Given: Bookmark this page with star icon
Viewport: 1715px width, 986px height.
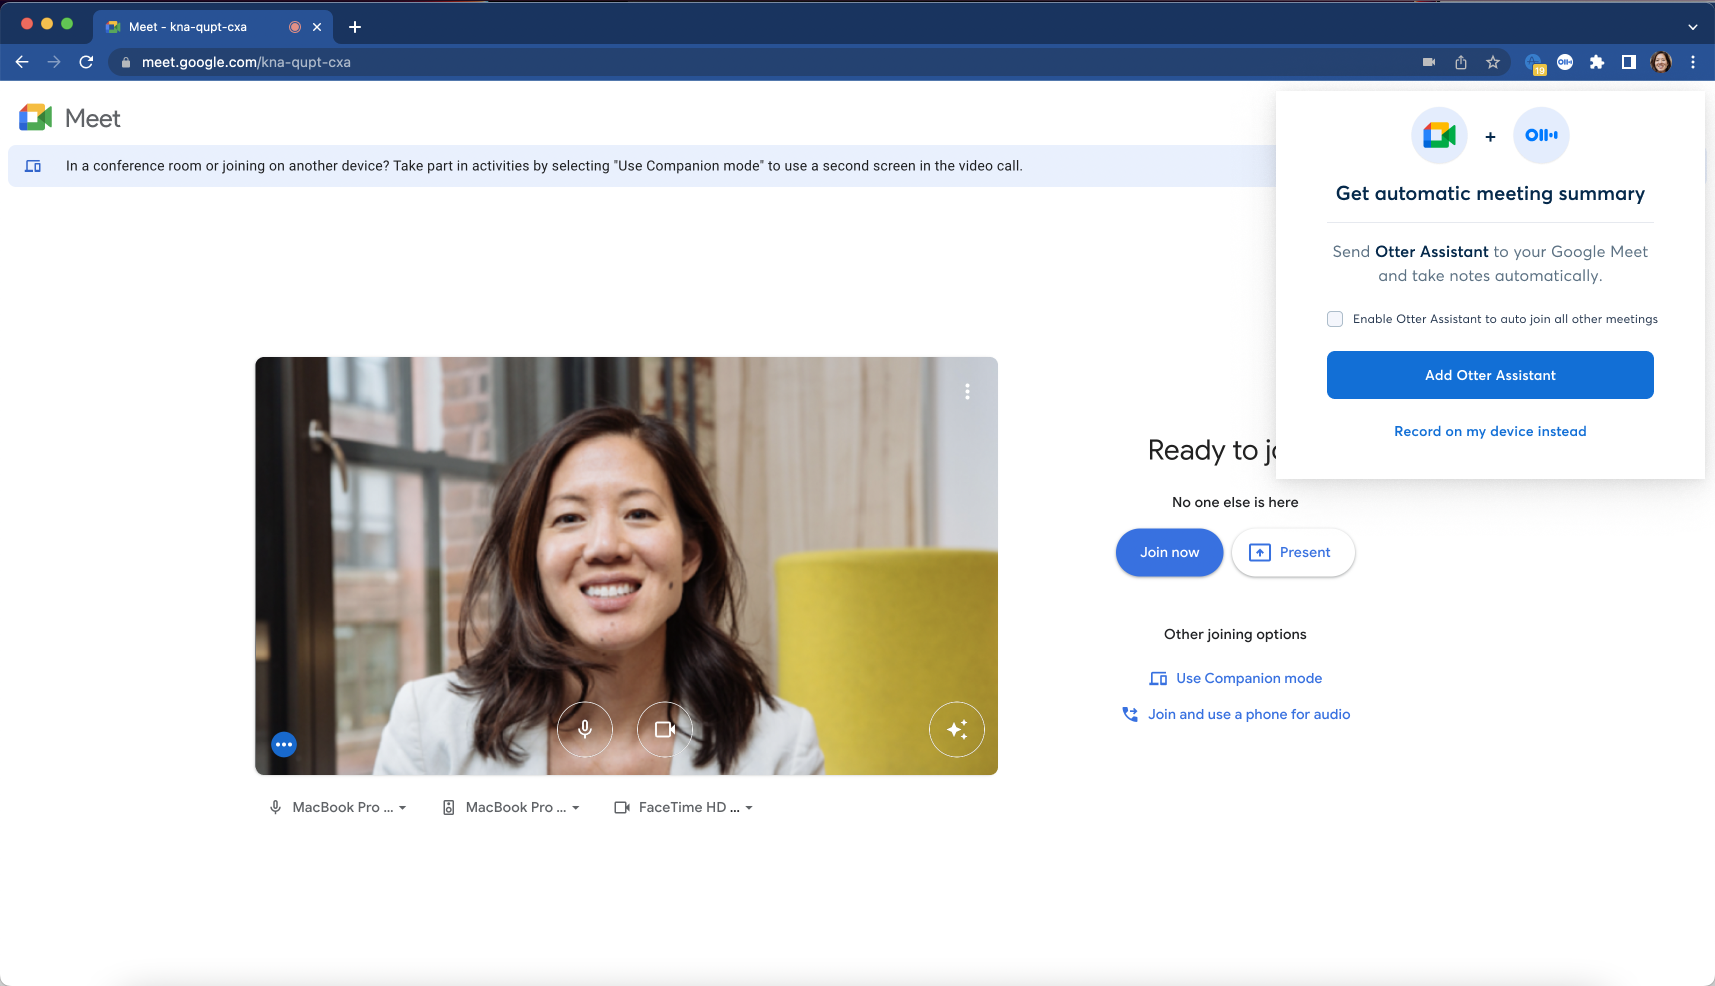Looking at the screenshot, I should click(1493, 62).
